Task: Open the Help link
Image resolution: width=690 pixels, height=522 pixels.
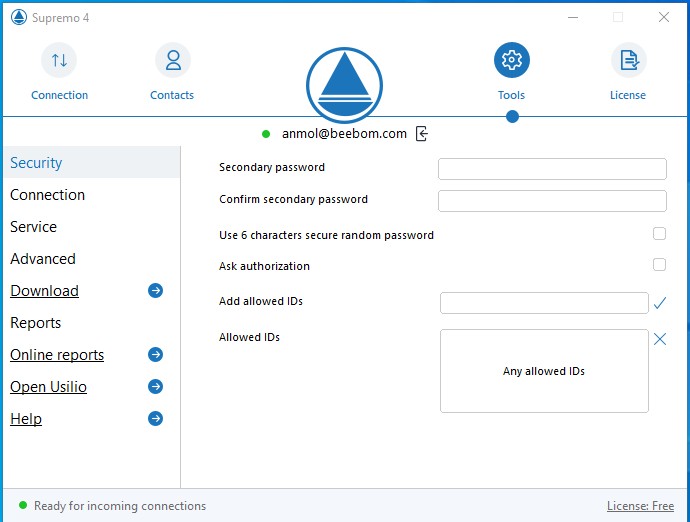Action: [26, 419]
